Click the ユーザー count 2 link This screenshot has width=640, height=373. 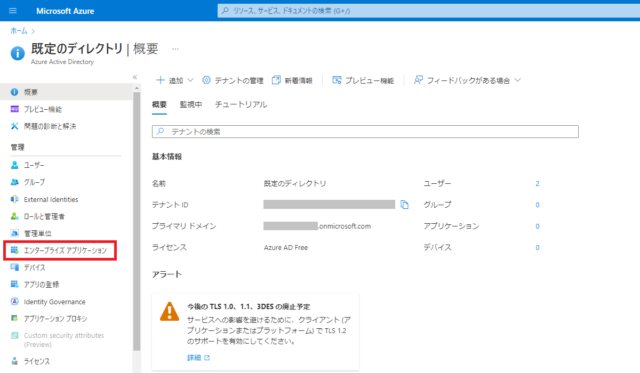coord(537,184)
